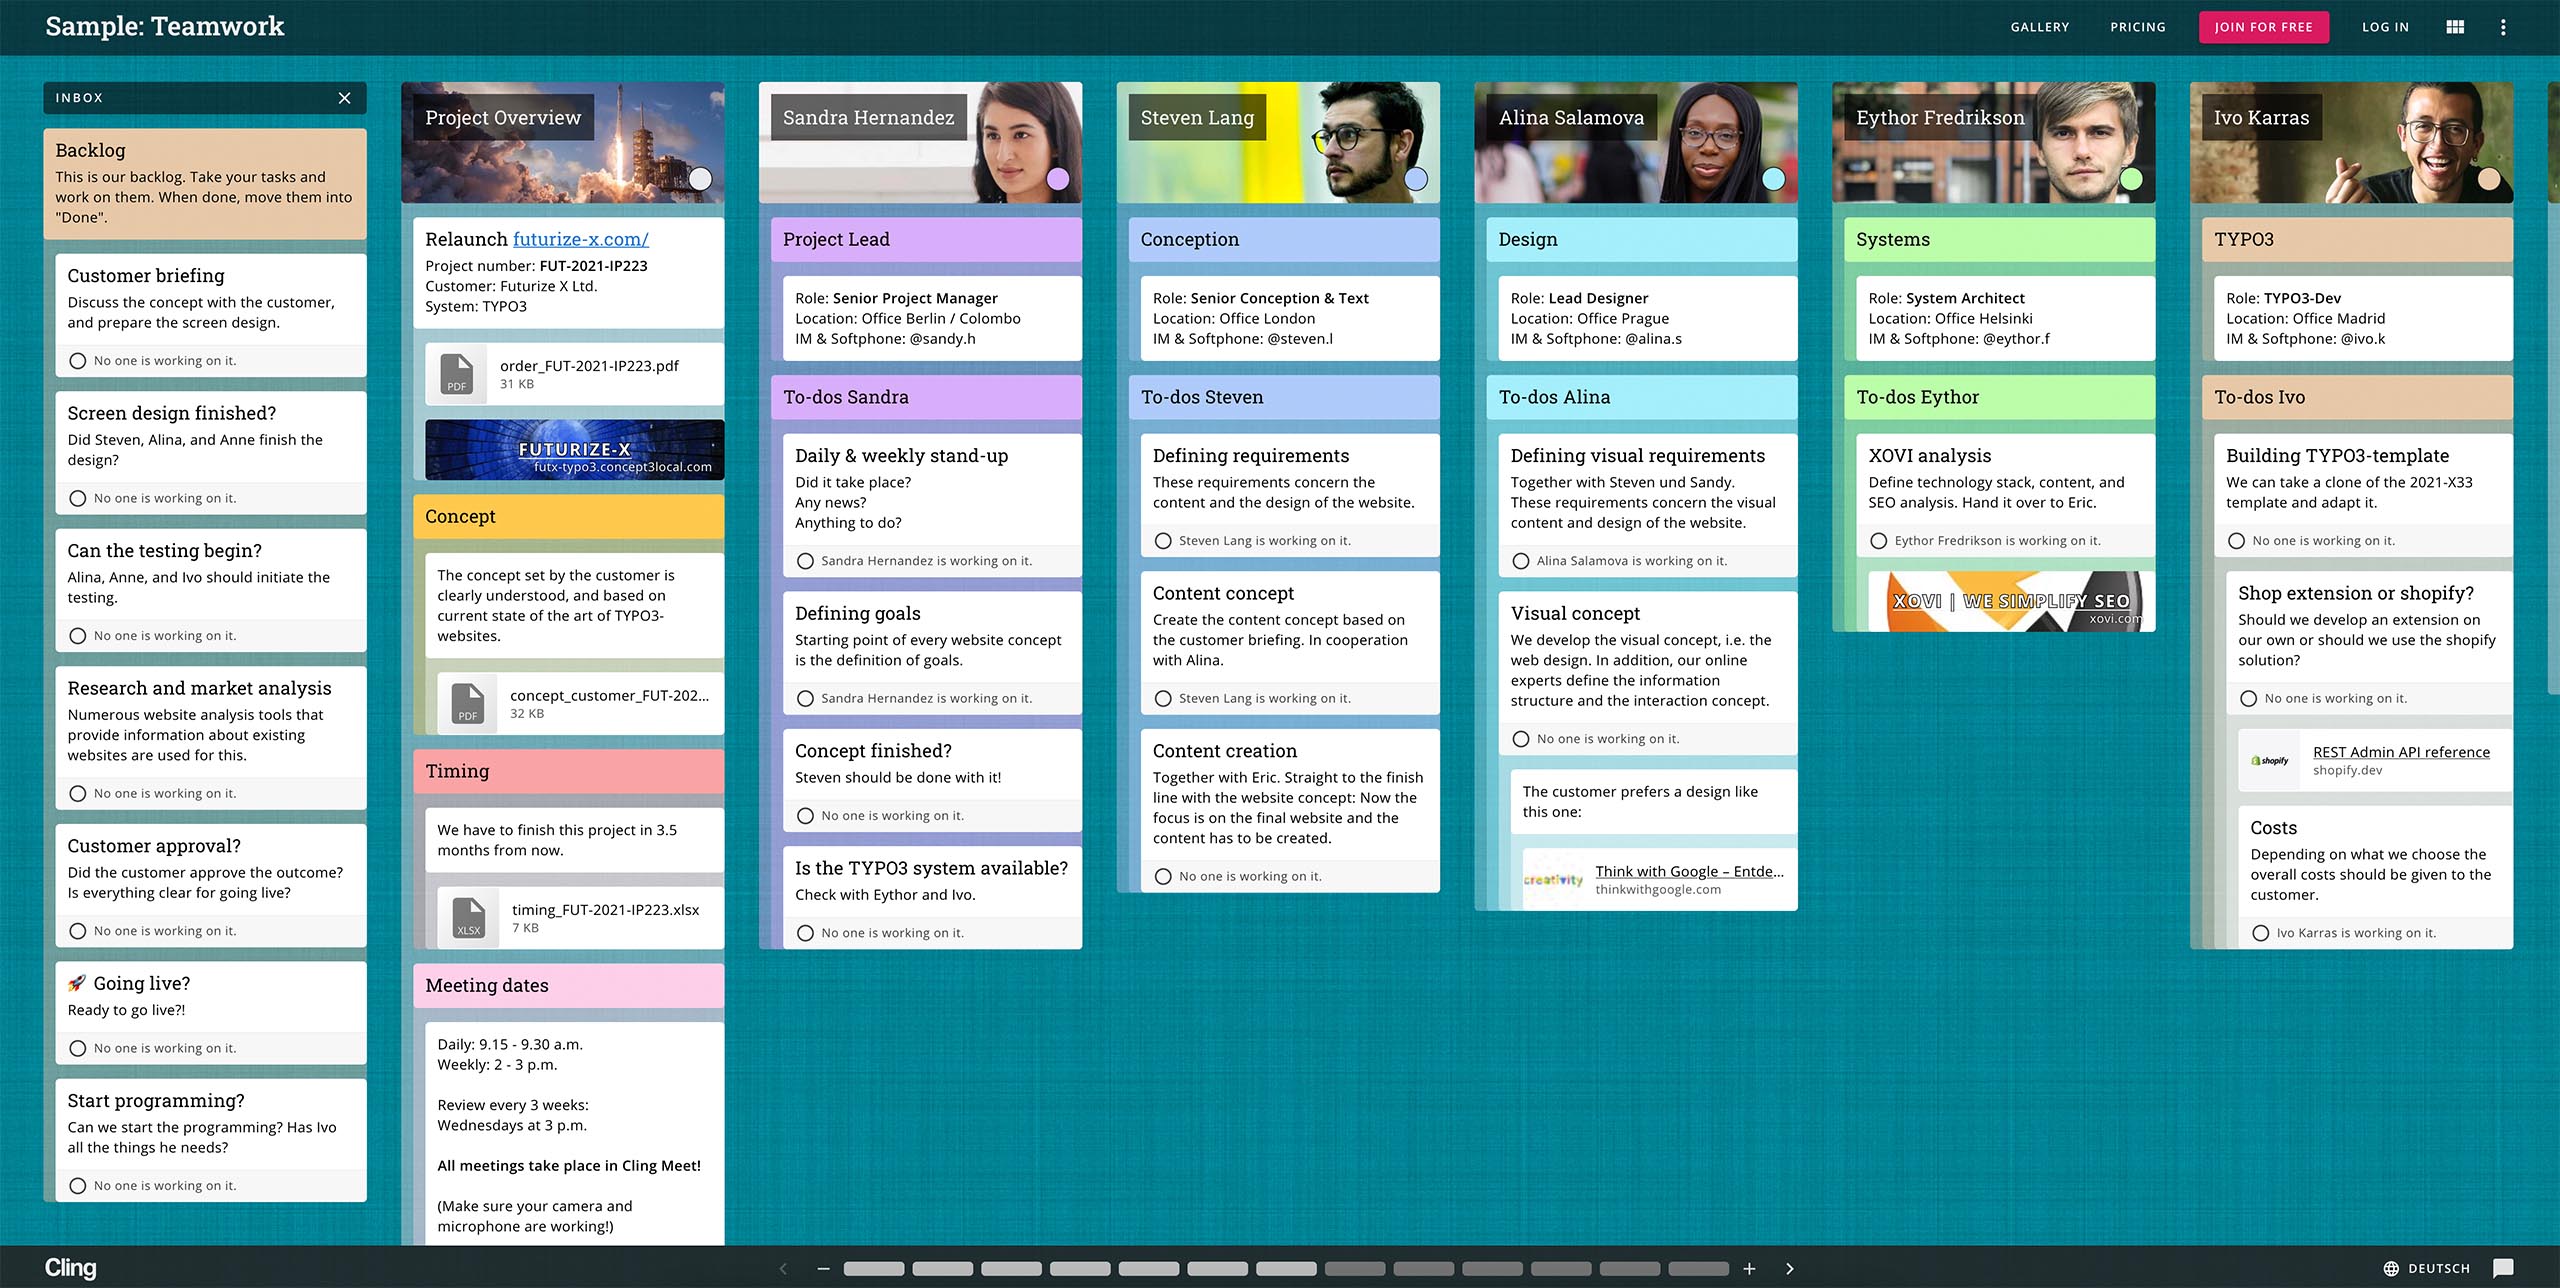This screenshot has height=1288, width=2560.
Task: Close the Inbox panel
Action: [344, 98]
